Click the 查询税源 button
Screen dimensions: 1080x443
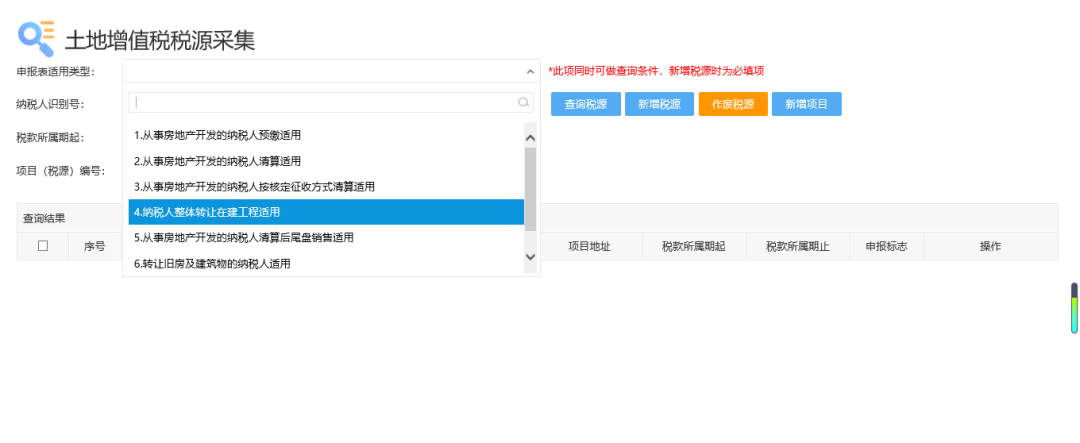585,104
